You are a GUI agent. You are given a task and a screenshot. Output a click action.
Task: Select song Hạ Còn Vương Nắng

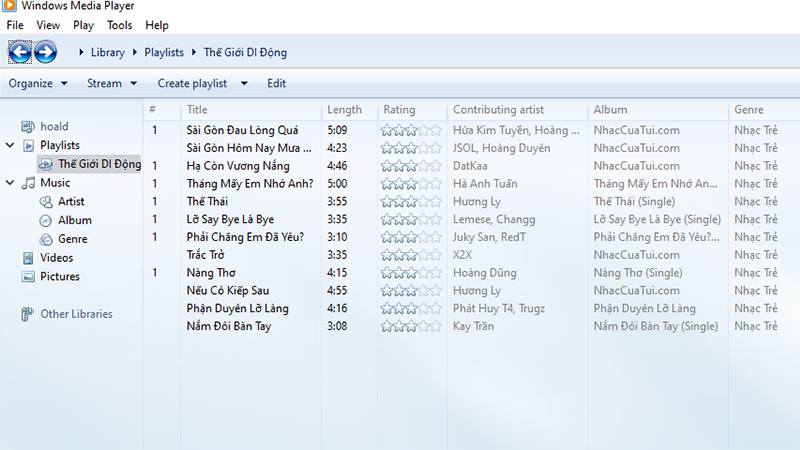tap(238, 166)
